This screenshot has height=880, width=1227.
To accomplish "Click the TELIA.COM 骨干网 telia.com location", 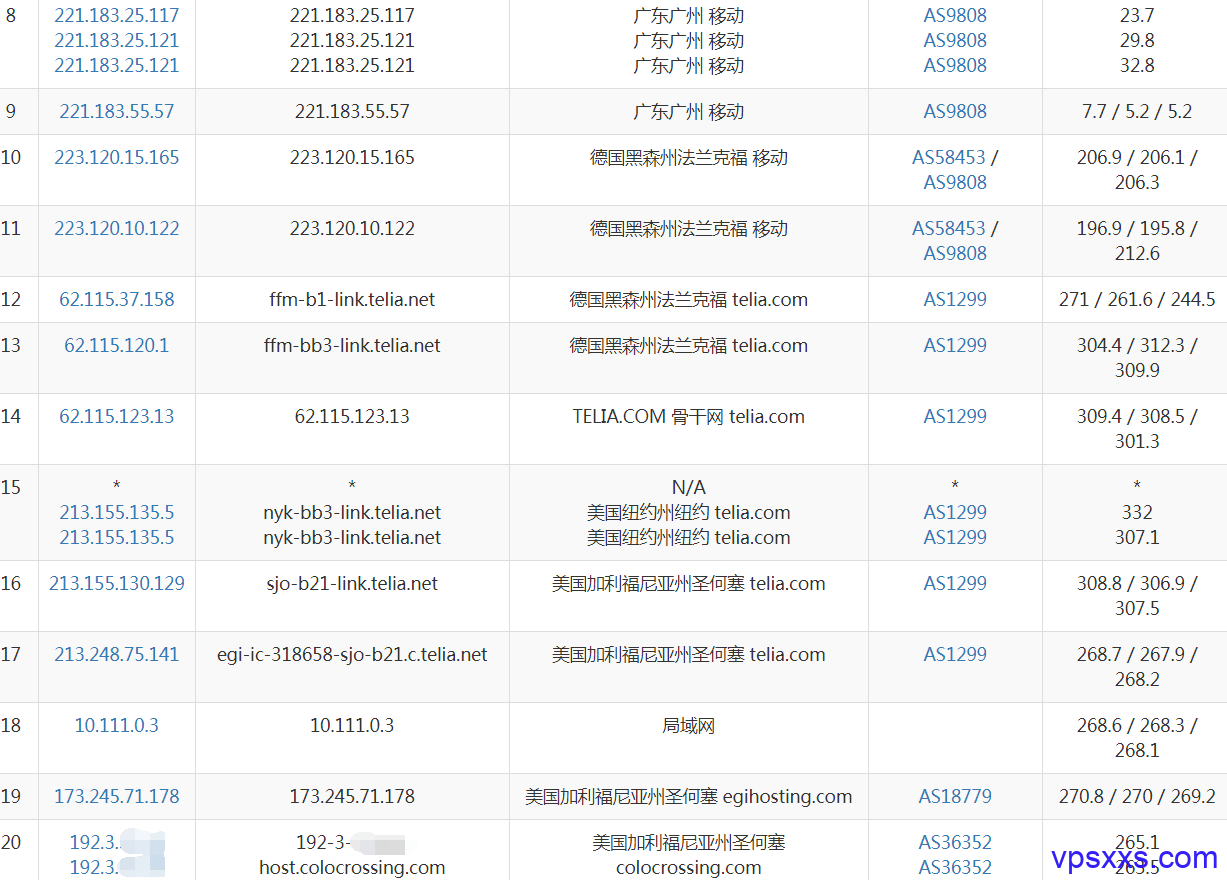I will (688, 416).
